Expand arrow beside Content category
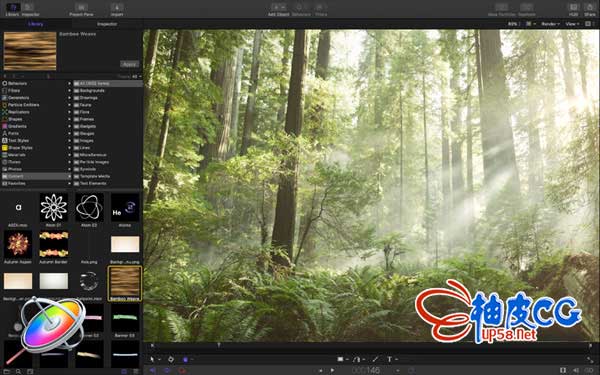Image resolution: width=600 pixels, height=375 pixels. (x=69, y=176)
